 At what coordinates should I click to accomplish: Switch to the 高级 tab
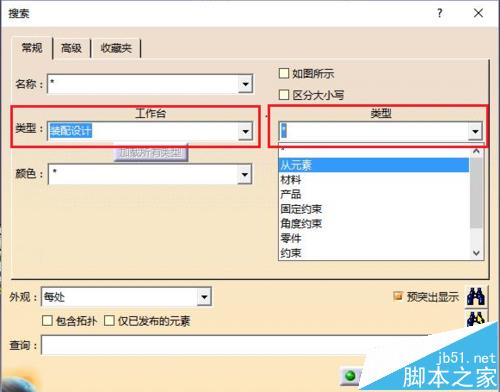coord(71,48)
